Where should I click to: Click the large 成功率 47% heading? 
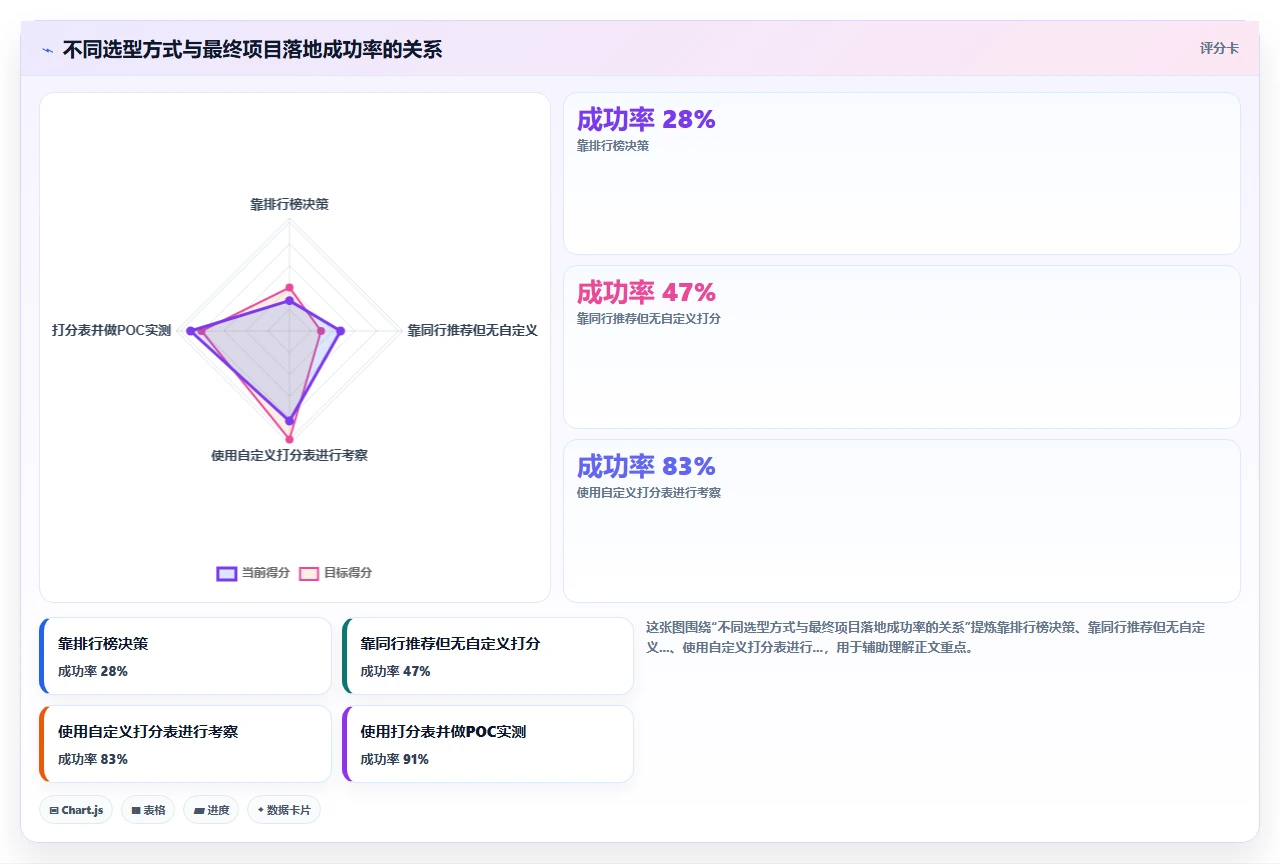[646, 293]
